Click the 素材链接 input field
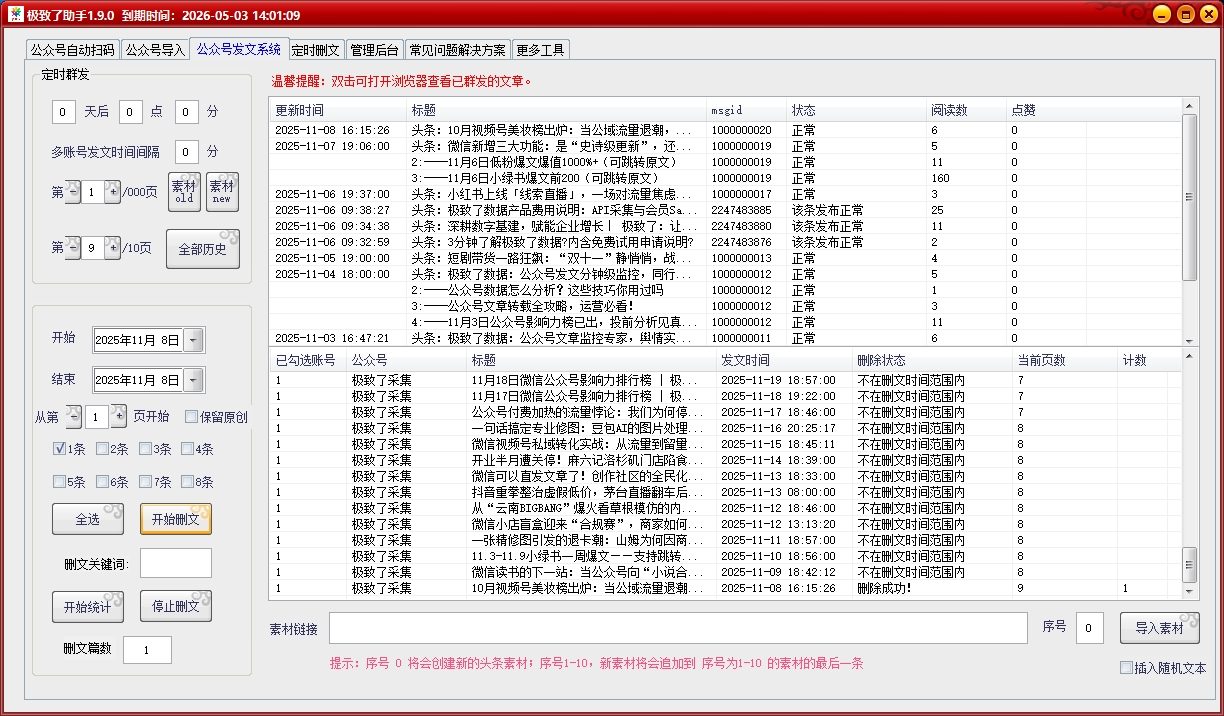Image resolution: width=1224 pixels, height=716 pixels. pos(678,628)
